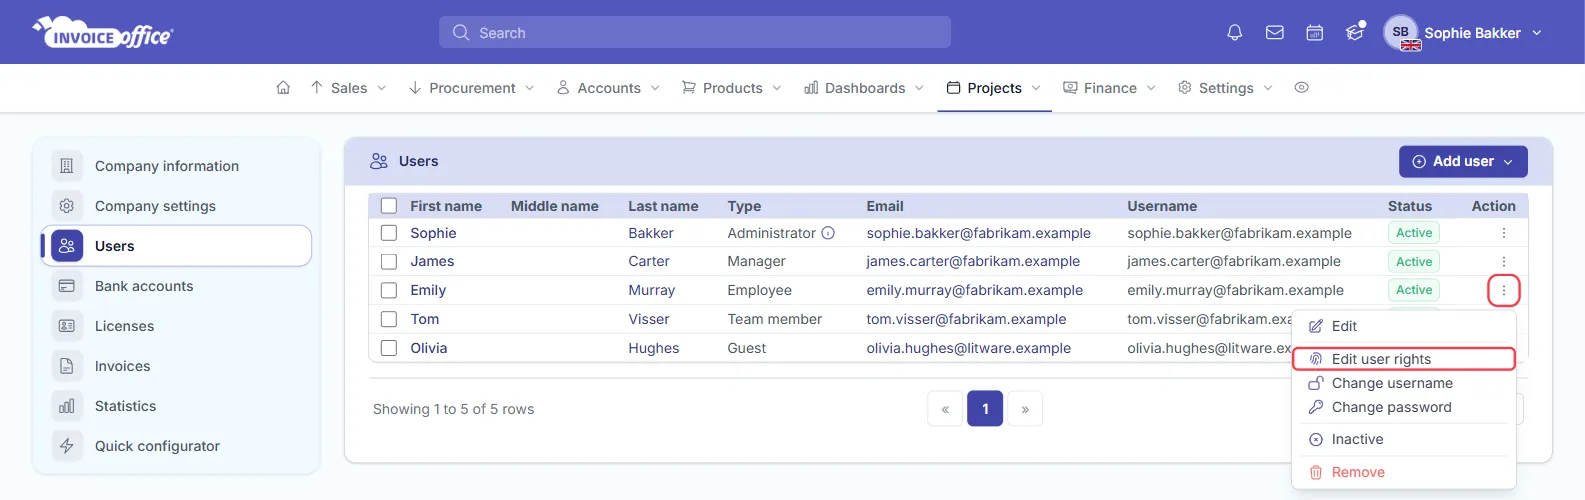Click the Quick configurator lightning icon
This screenshot has height=500, width=1585.
click(67, 446)
